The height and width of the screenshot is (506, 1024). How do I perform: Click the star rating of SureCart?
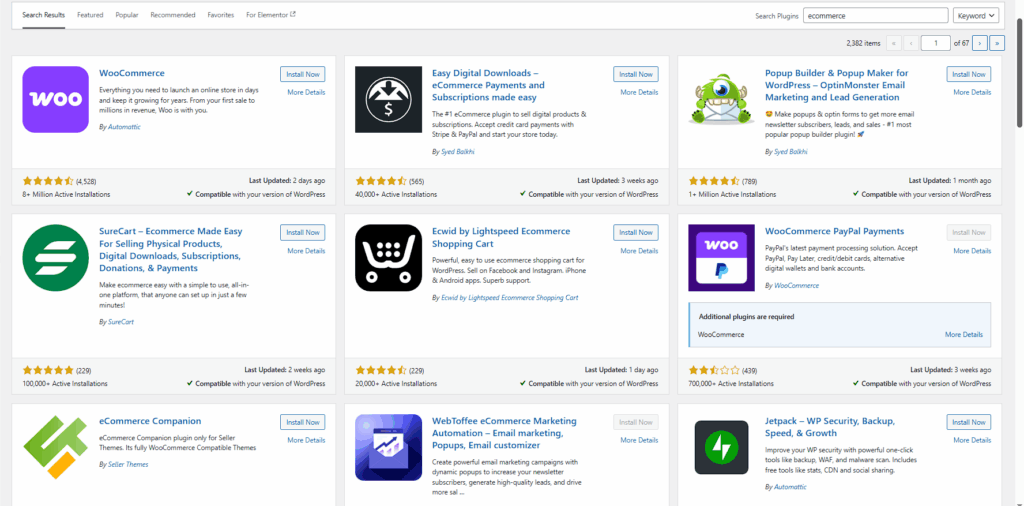48,370
